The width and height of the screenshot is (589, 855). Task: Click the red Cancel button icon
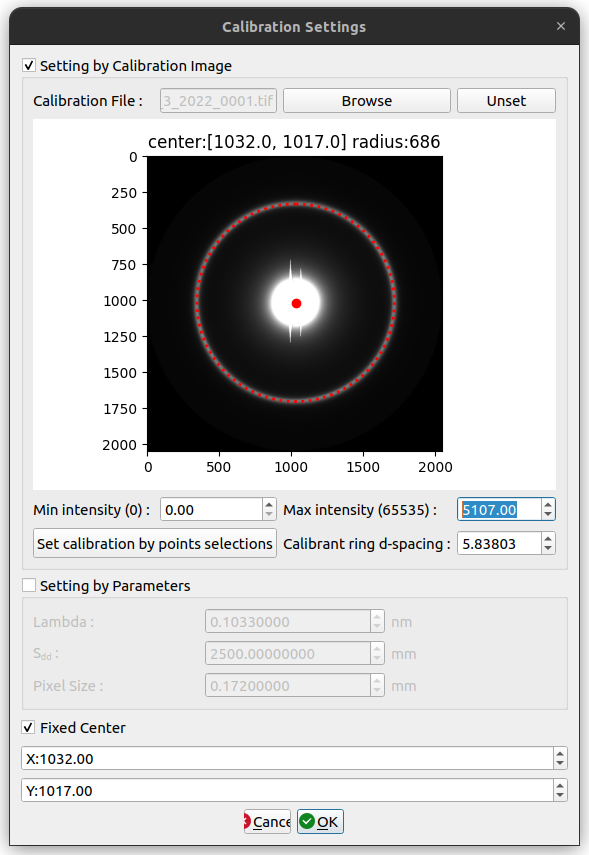(247, 821)
